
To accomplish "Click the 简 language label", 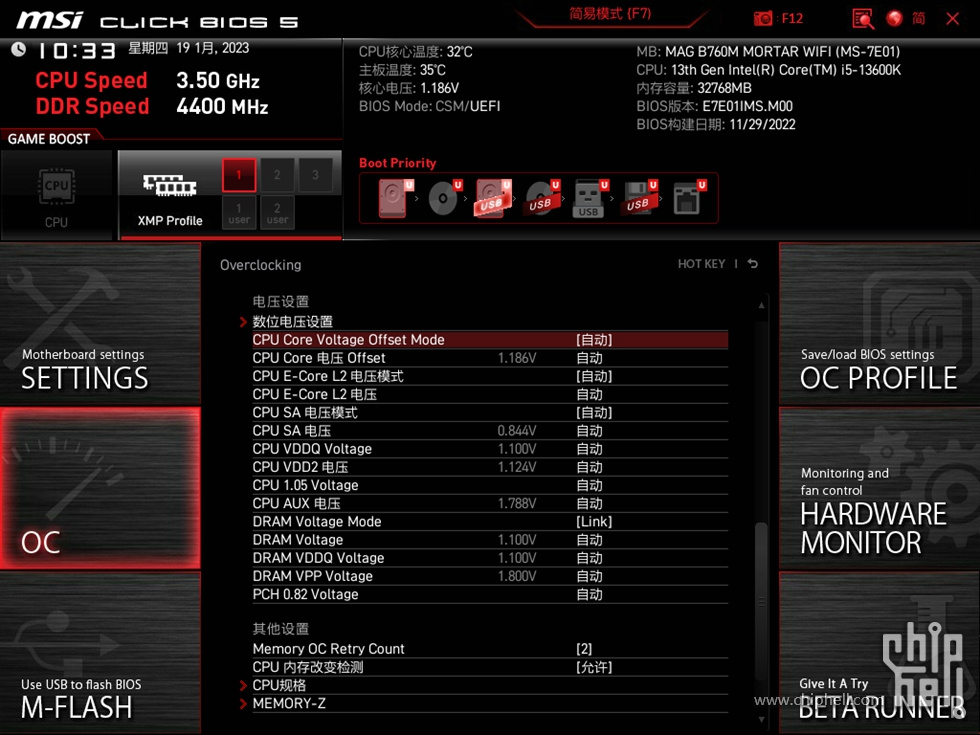I will click(918, 18).
